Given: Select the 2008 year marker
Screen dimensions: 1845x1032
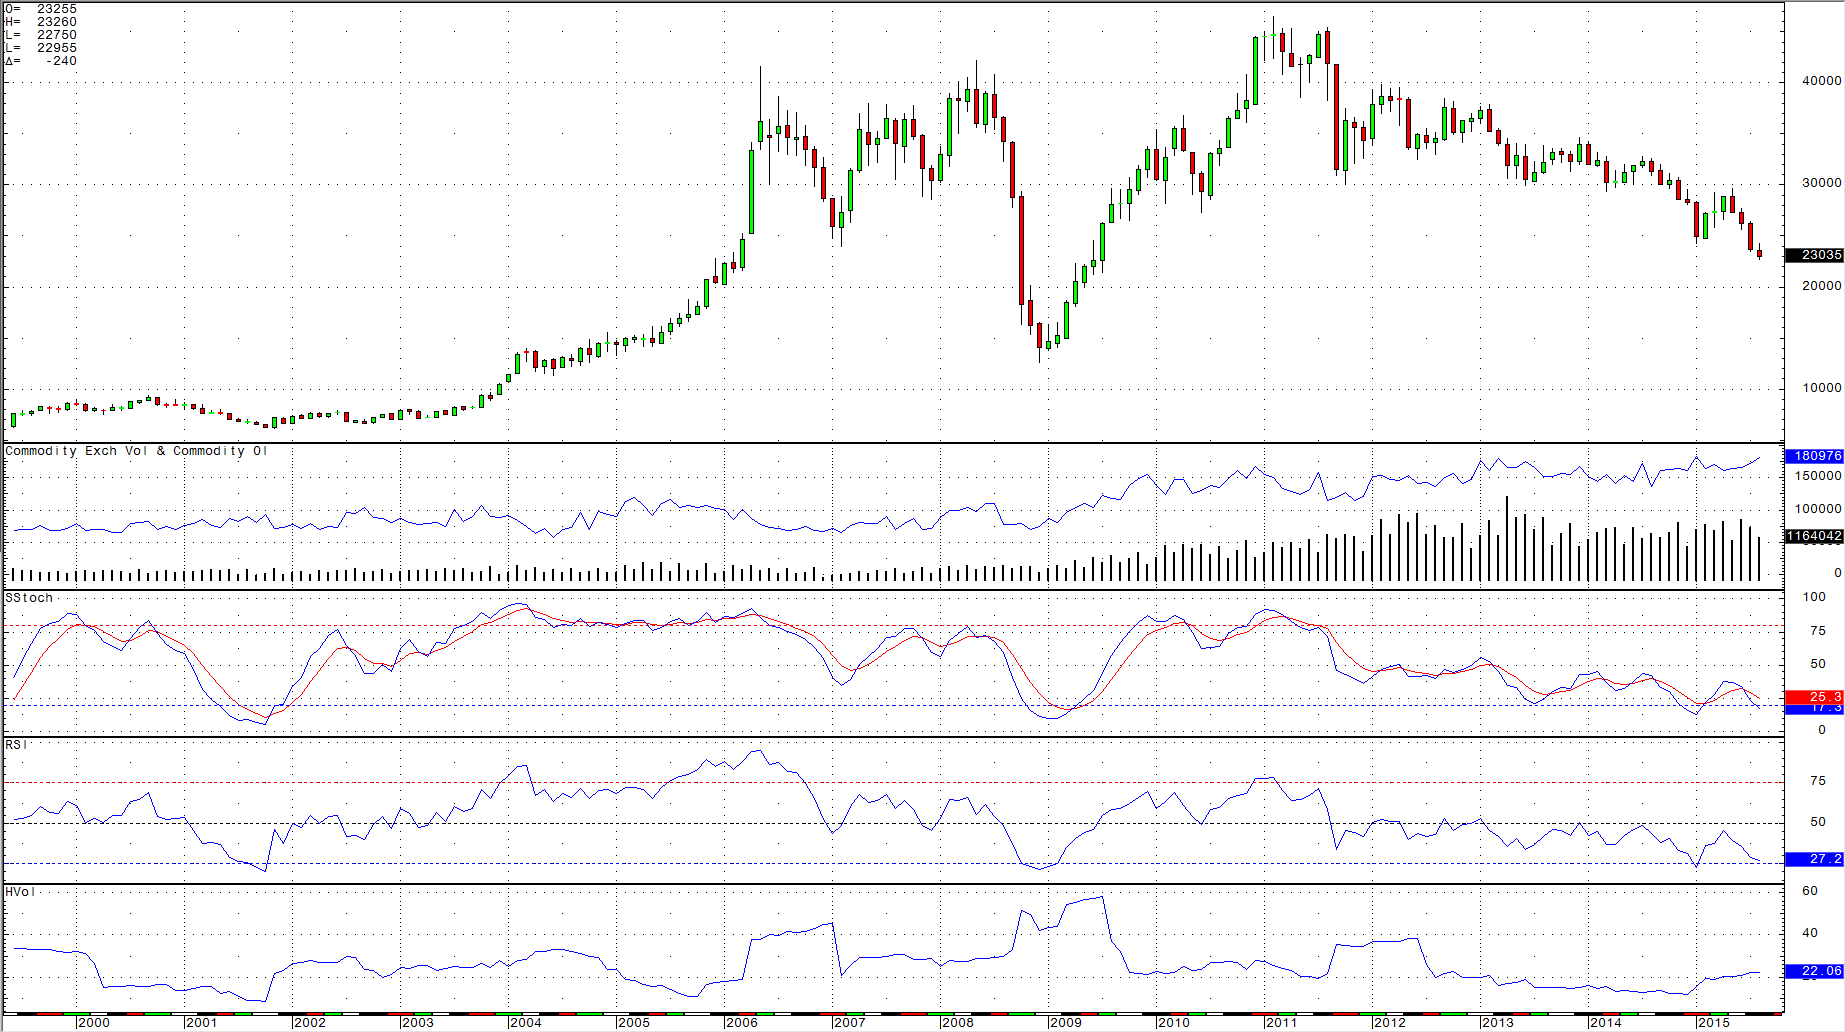Looking at the screenshot, I should [x=958, y=1023].
